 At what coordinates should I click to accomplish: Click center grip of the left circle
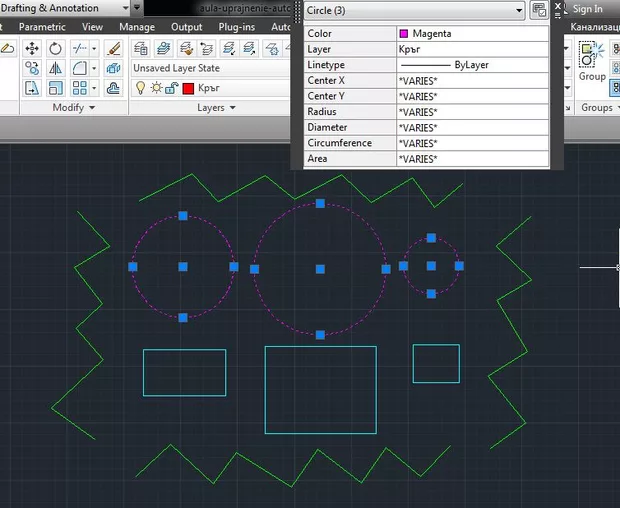pyautogui.click(x=183, y=267)
